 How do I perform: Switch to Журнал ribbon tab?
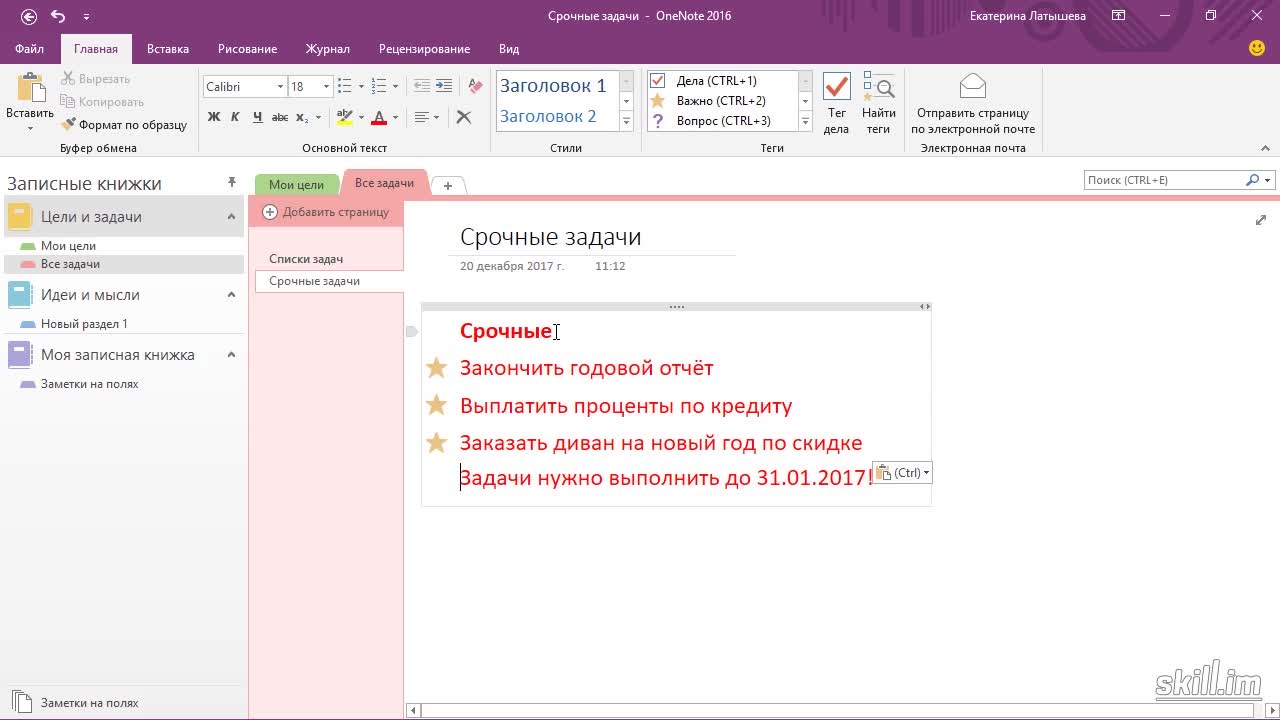pyautogui.click(x=327, y=49)
